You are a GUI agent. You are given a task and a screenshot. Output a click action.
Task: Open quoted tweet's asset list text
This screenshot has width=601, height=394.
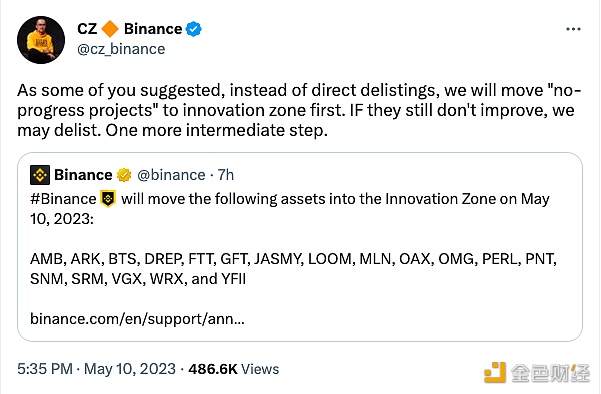coord(293,269)
